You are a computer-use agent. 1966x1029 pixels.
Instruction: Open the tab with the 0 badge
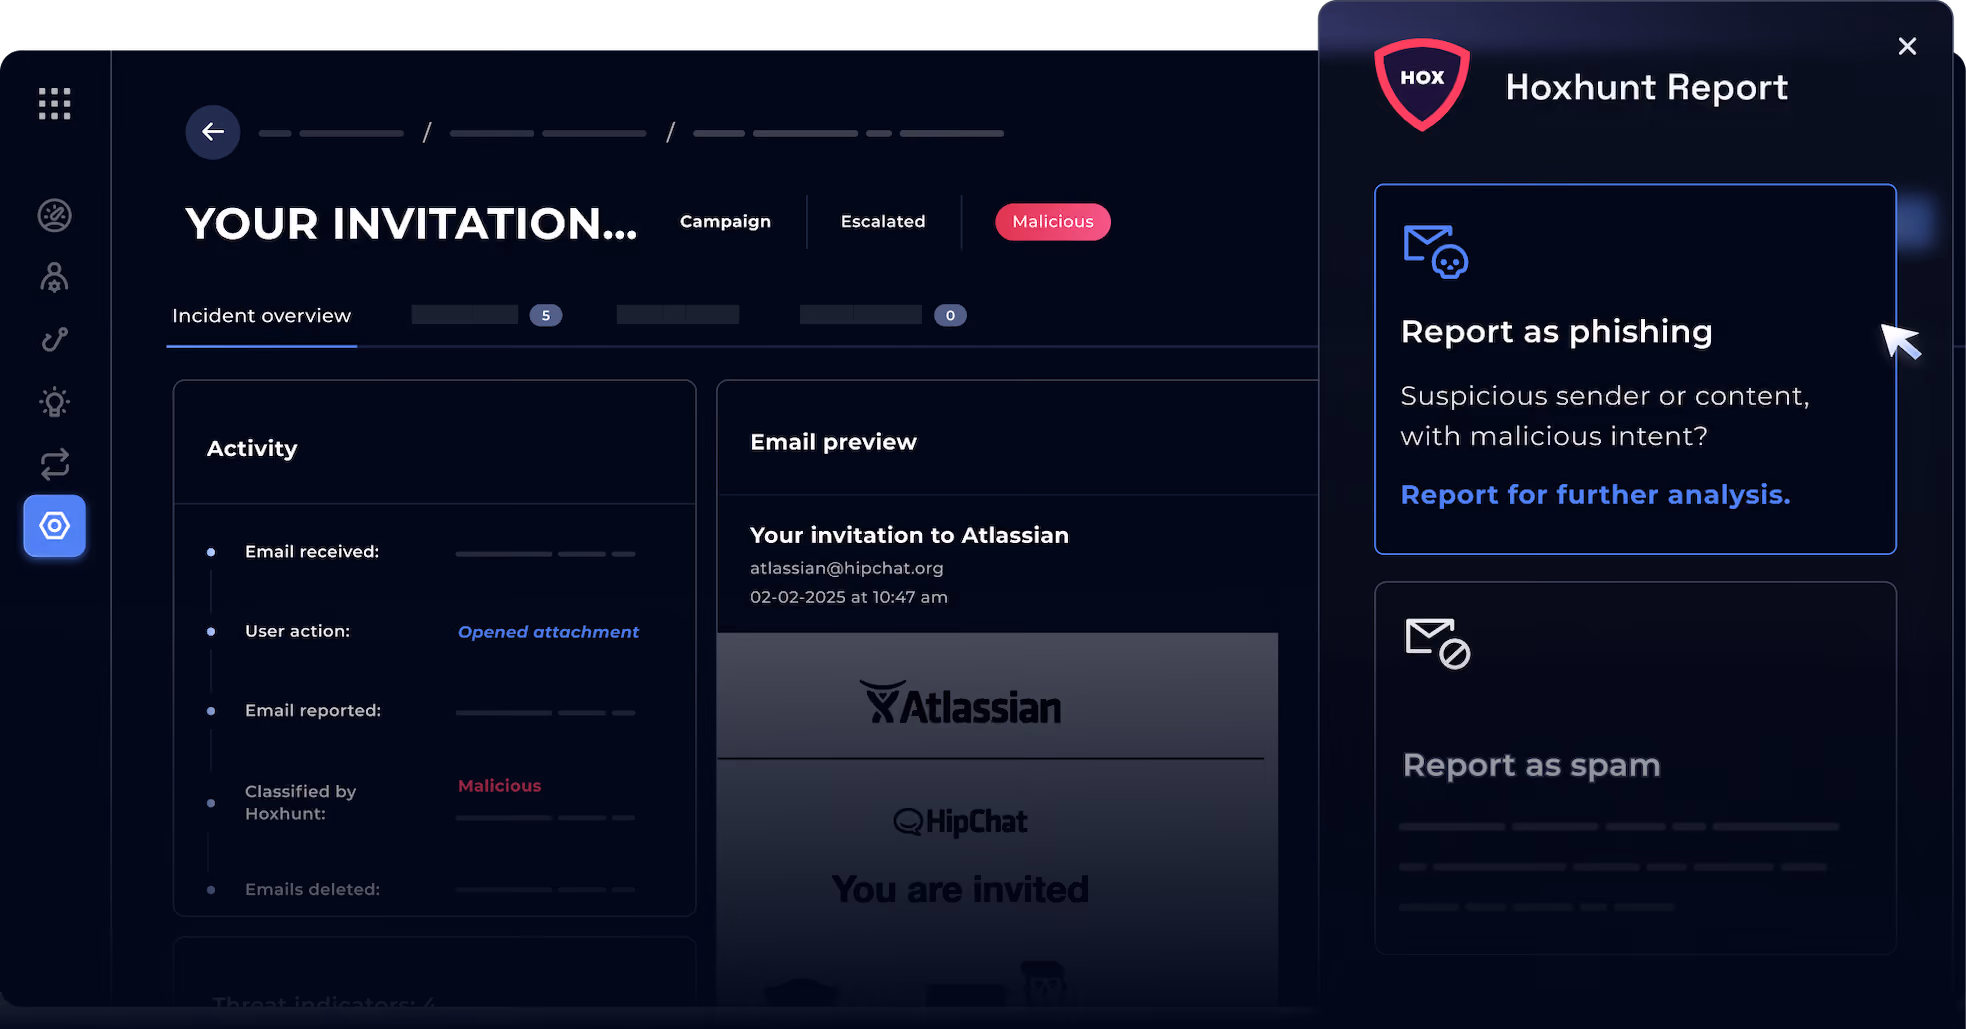tap(883, 315)
